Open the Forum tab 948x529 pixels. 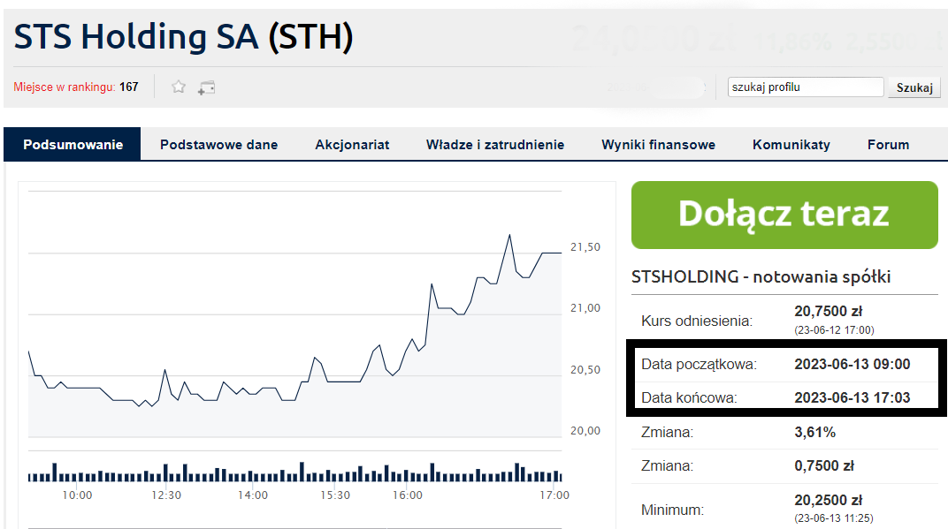pos(888,144)
